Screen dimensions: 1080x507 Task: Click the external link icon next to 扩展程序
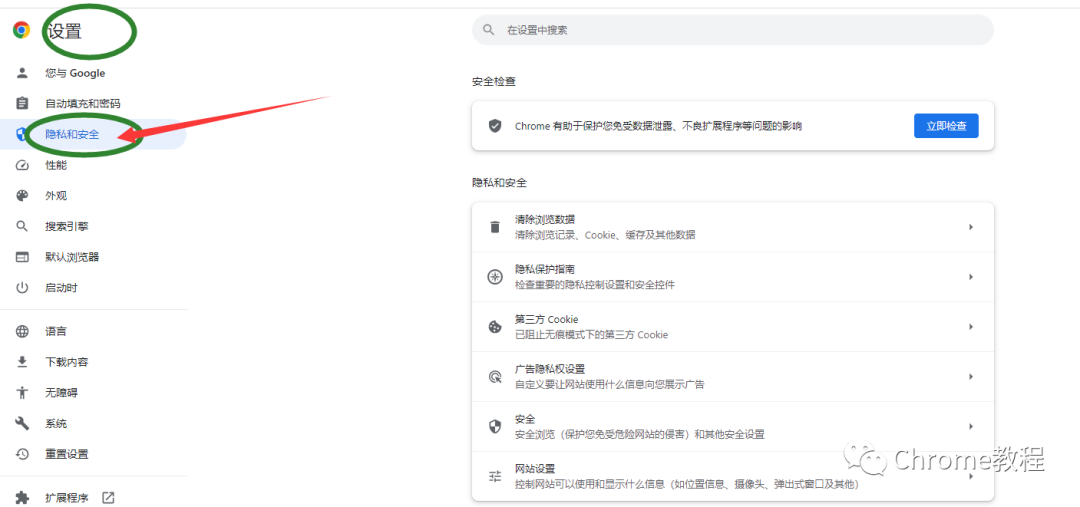[108, 497]
